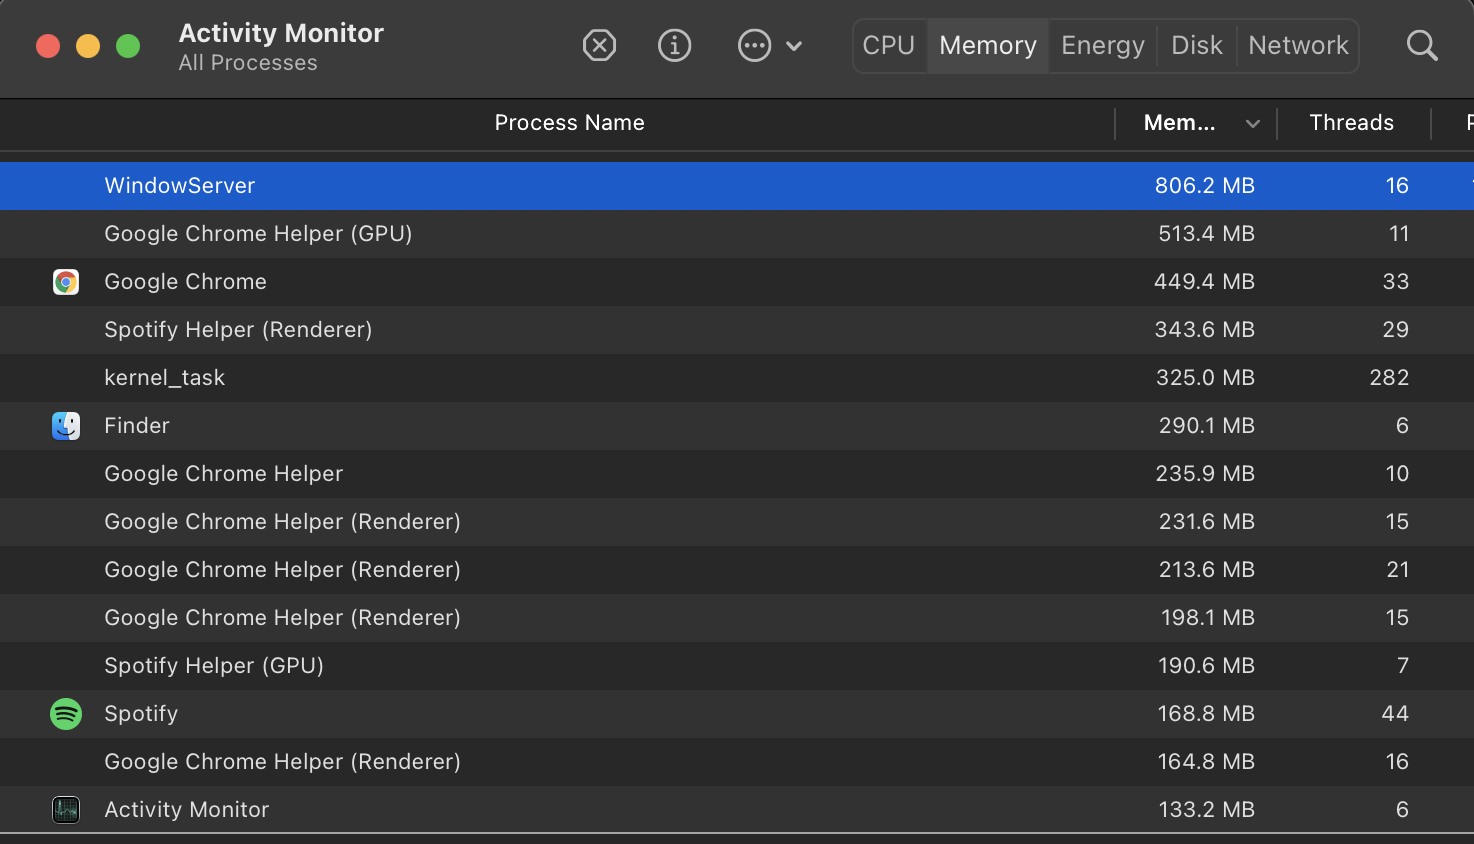The image size is (1474, 844).
Task: Switch to the Disk tab
Action: point(1197,45)
